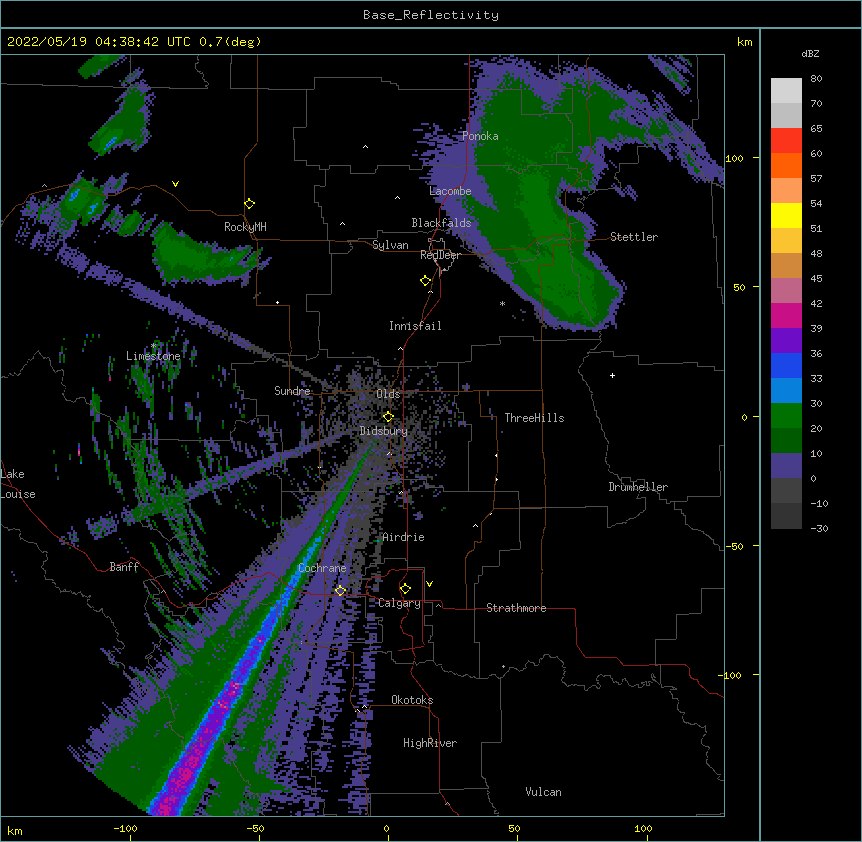Click the Calgary city label

[399, 603]
